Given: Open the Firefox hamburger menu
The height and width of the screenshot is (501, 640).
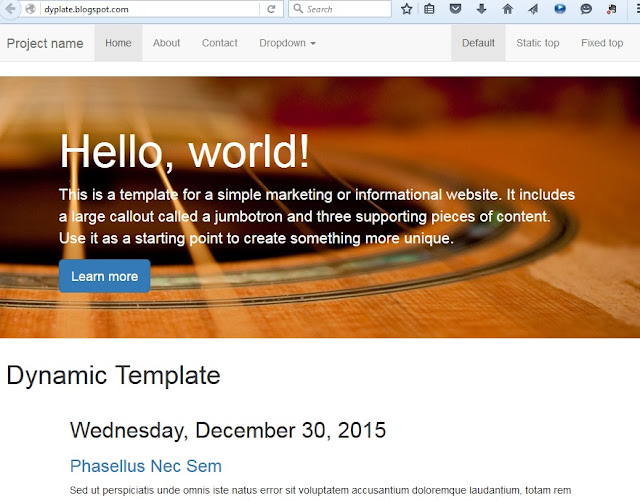Looking at the screenshot, I should [x=637, y=9].
